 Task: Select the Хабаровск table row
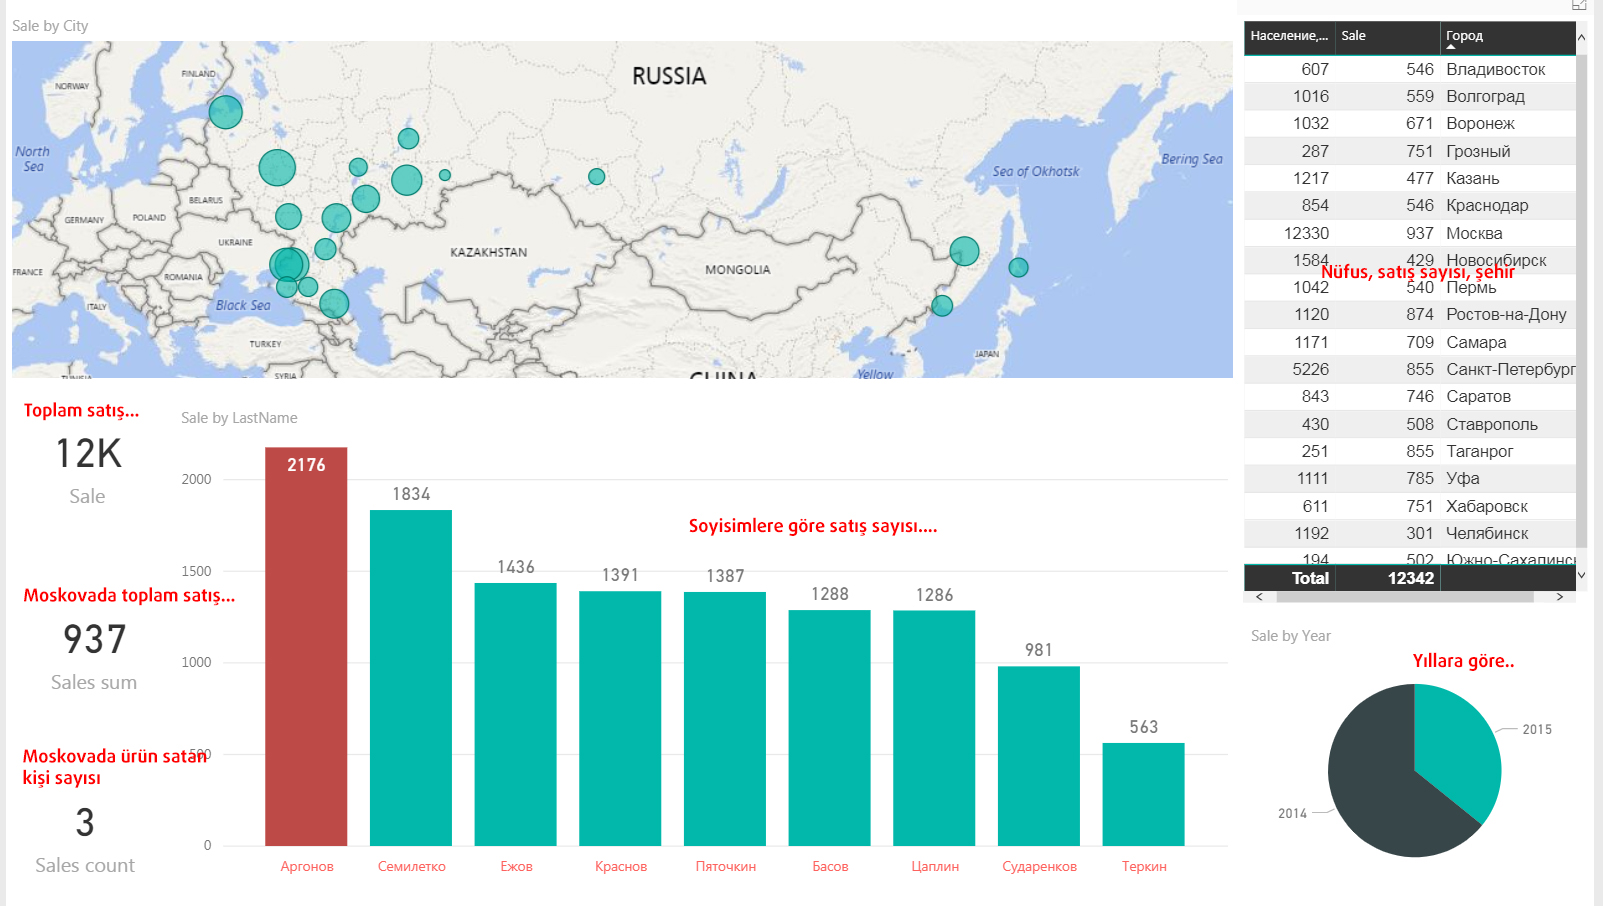click(x=1410, y=506)
